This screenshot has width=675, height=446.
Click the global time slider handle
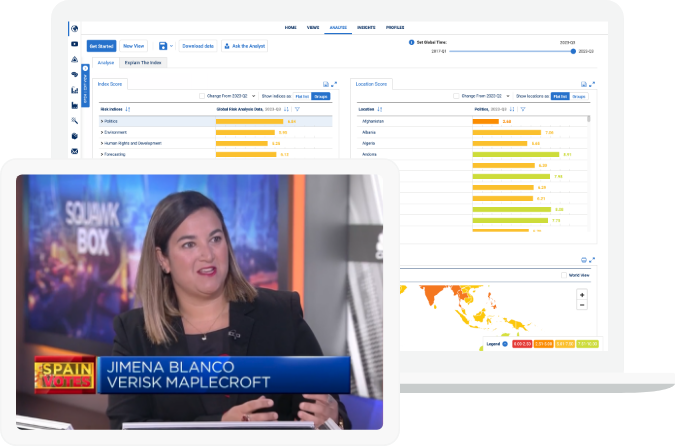click(573, 51)
